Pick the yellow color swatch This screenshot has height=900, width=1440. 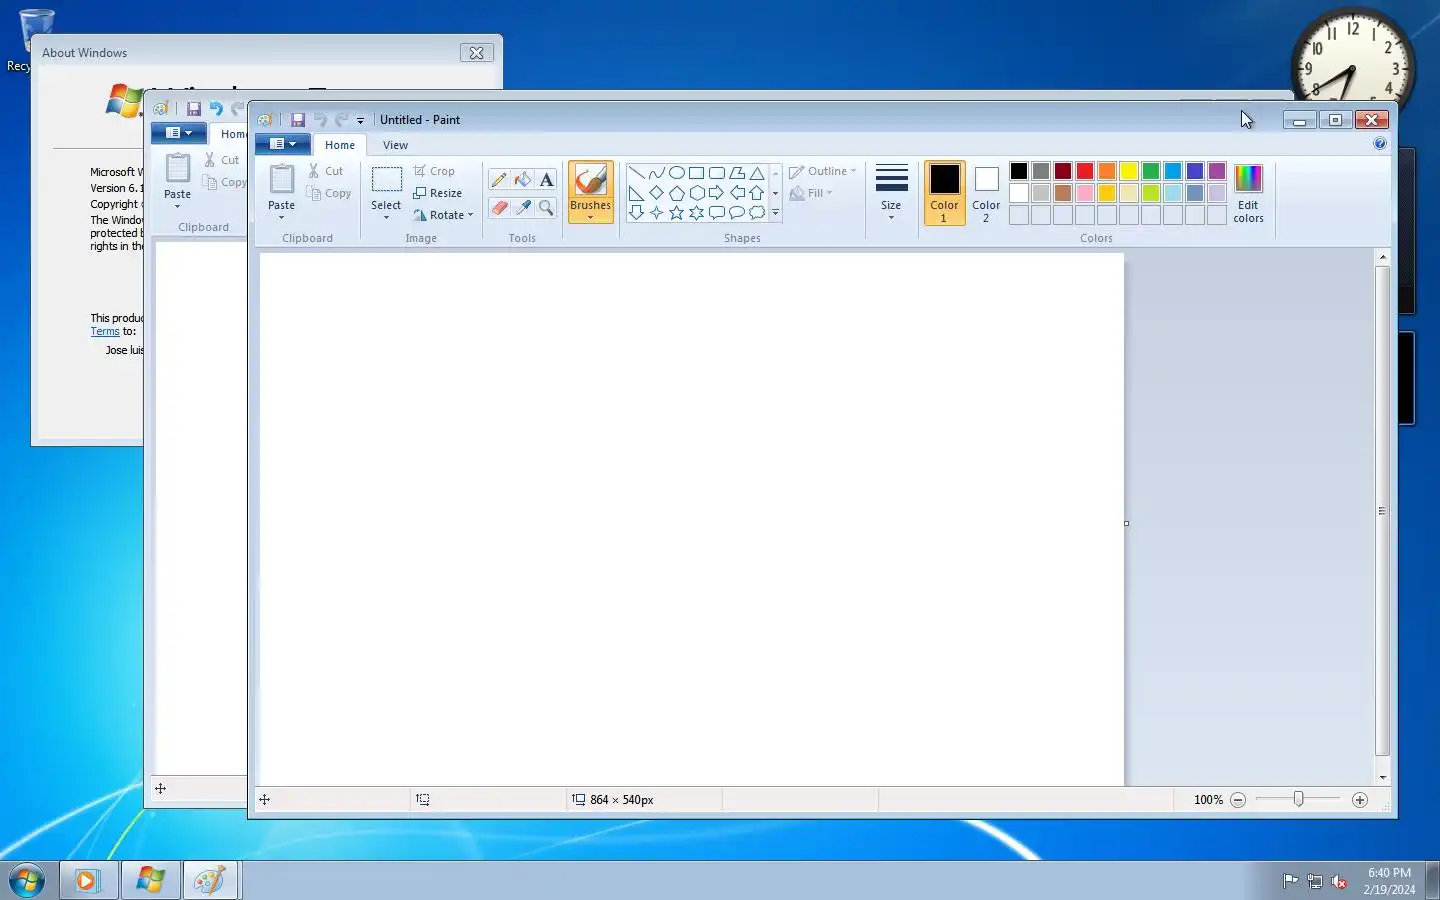(1129, 171)
